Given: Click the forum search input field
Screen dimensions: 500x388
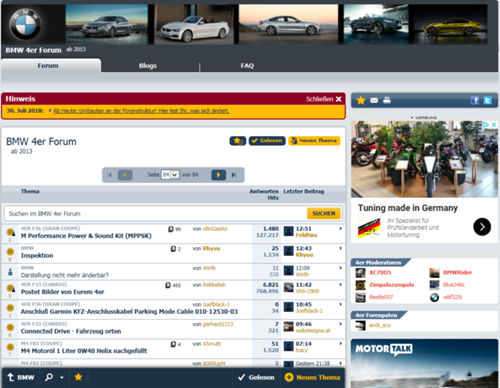Looking at the screenshot, I should [x=155, y=214].
